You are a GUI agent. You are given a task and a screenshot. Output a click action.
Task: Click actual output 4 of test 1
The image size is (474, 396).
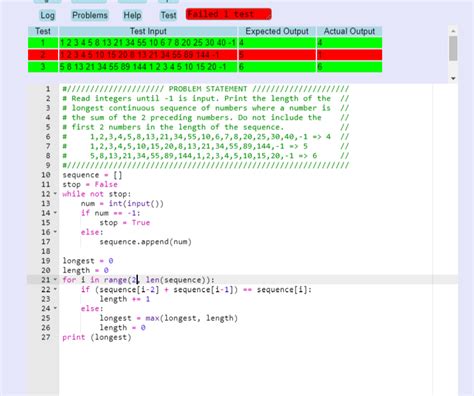[x=349, y=43]
